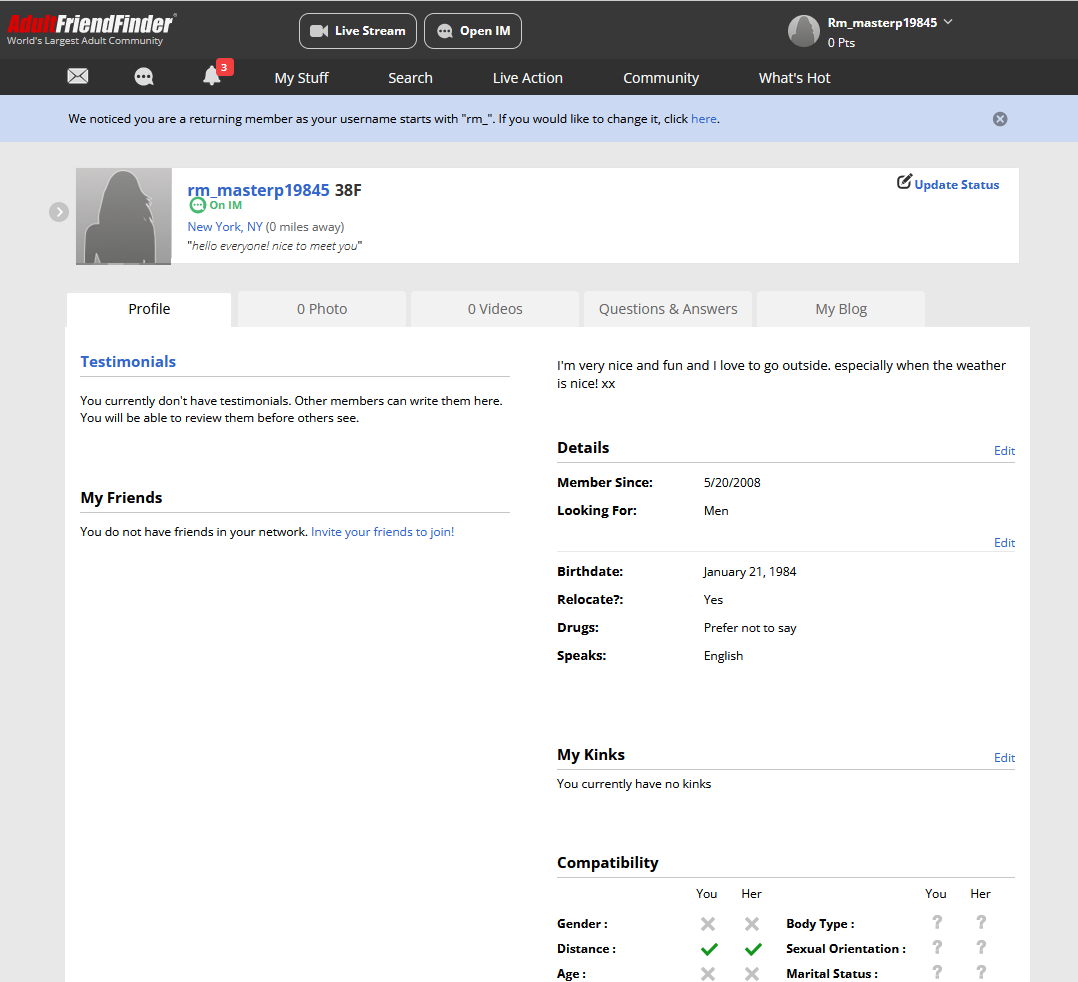Open the My Blog tab
The height and width of the screenshot is (982, 1078).
[841, 309]
